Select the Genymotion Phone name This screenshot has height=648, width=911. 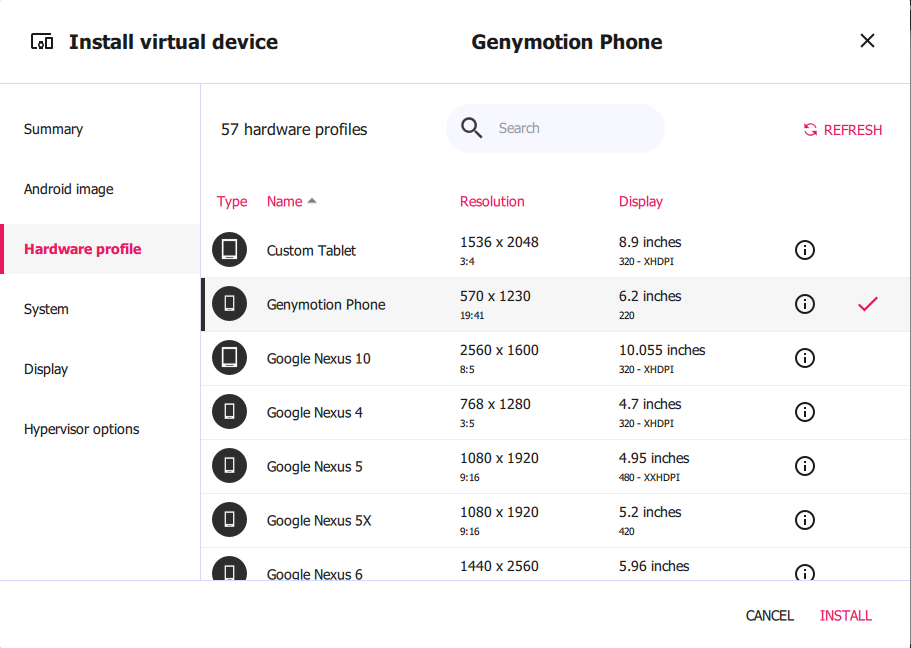click(x=326, y=305)
